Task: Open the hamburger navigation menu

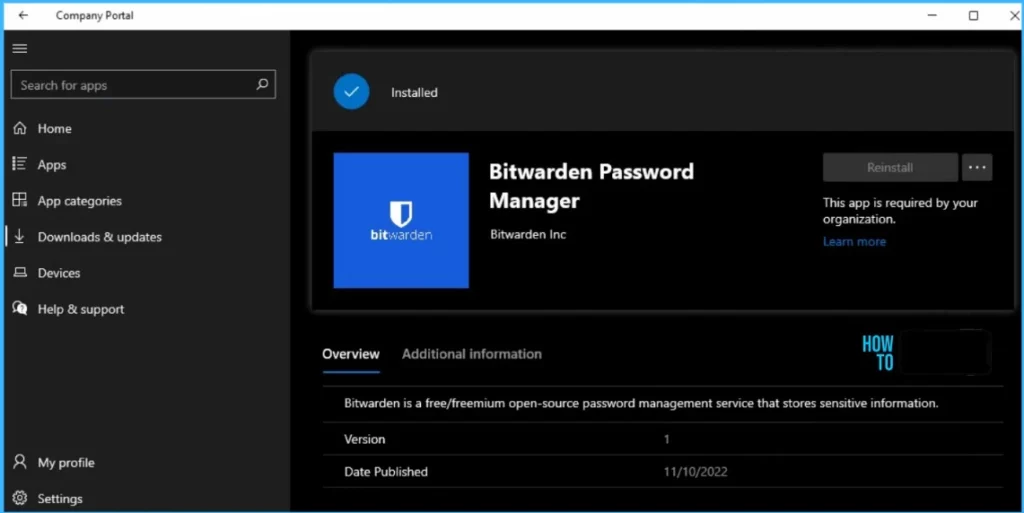Action: [x=20, y=48]
